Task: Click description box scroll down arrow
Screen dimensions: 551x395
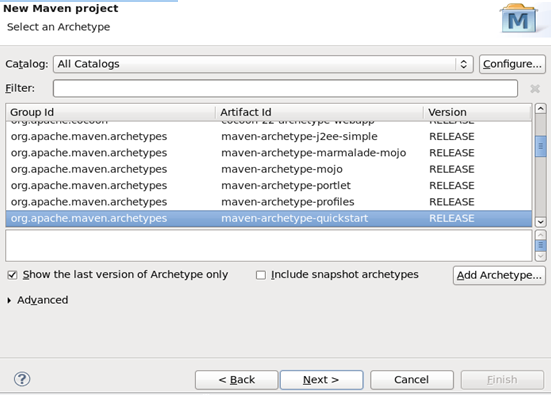Action: tap(540, 257)
